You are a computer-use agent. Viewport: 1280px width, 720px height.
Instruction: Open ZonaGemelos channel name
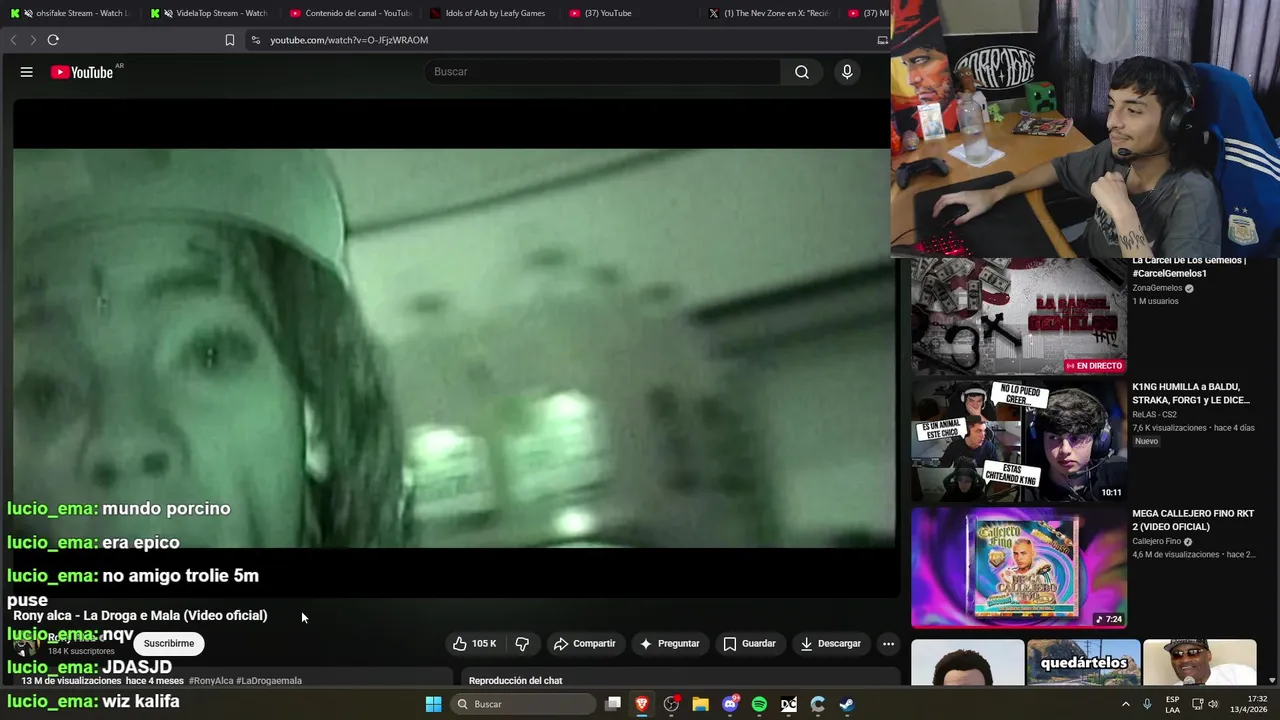point(1157,288)
